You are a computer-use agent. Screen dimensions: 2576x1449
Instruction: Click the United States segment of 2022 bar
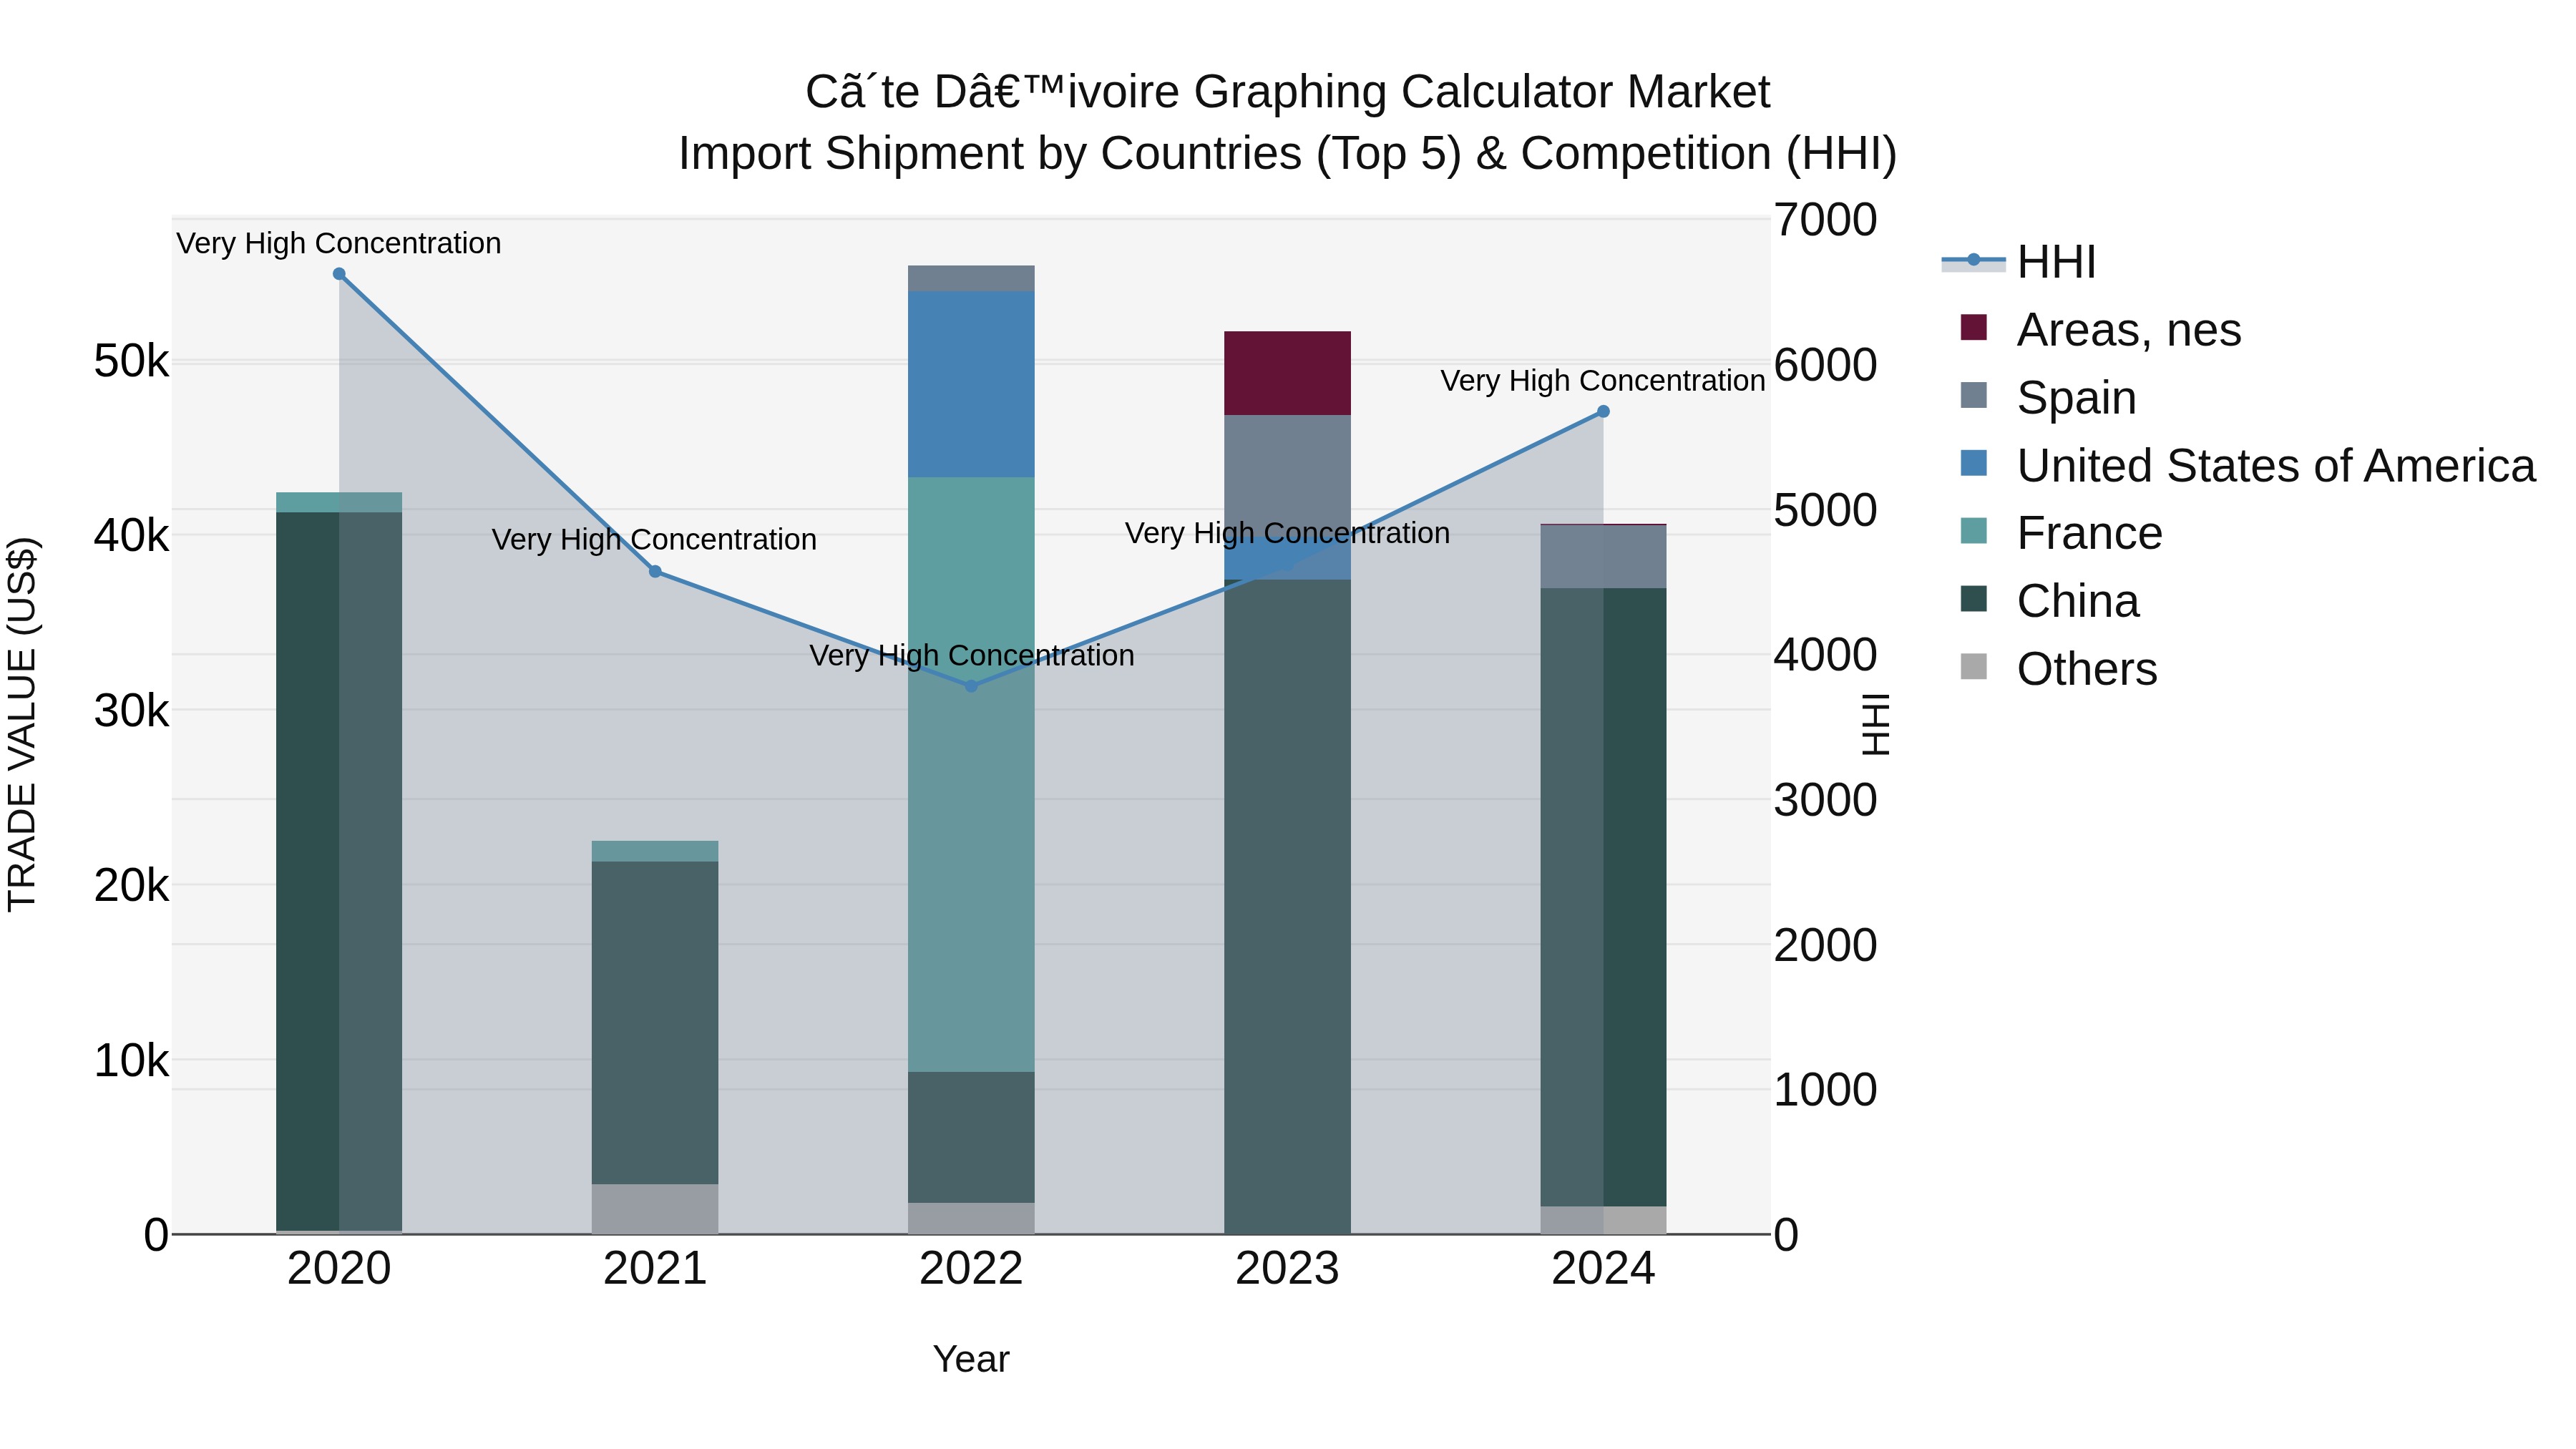(971, 384)
